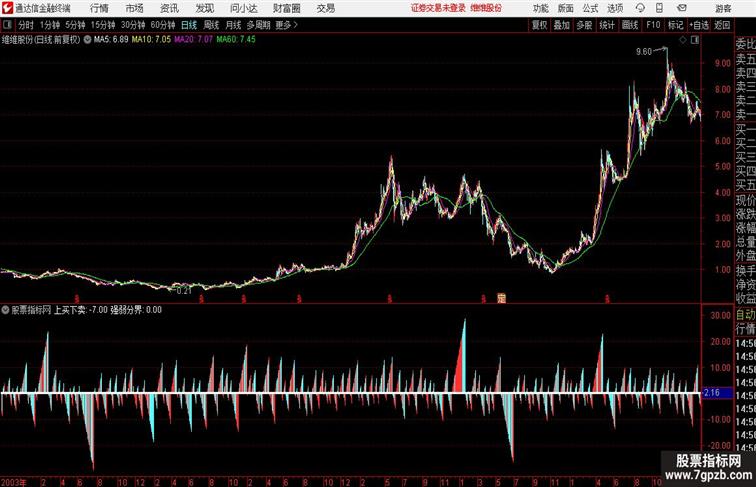Click the 标记 mark button

point(675,25)
